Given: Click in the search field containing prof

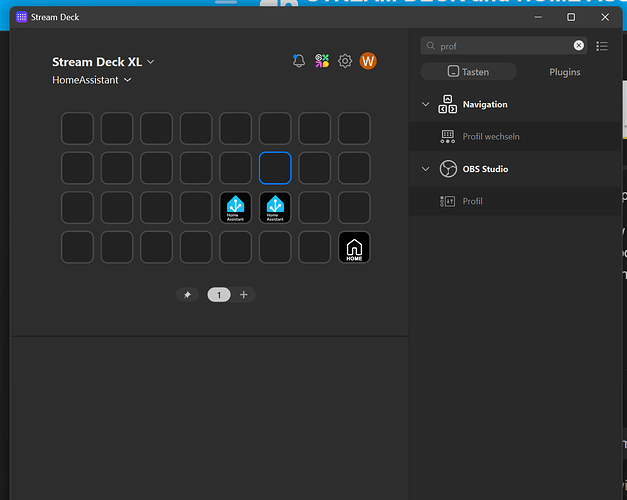Looking at the screenshot, I should point(504,46).
